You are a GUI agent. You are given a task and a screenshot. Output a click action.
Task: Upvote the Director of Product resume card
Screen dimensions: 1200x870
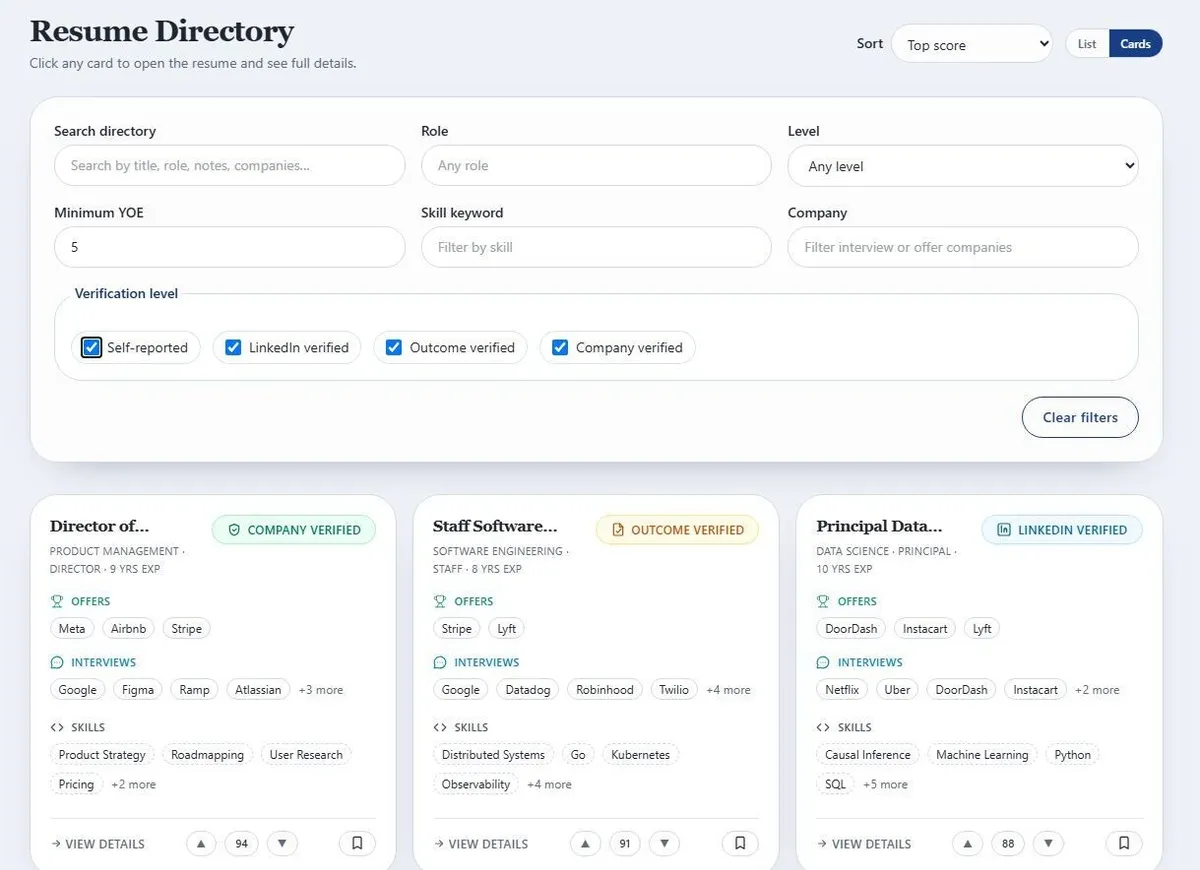201,844
